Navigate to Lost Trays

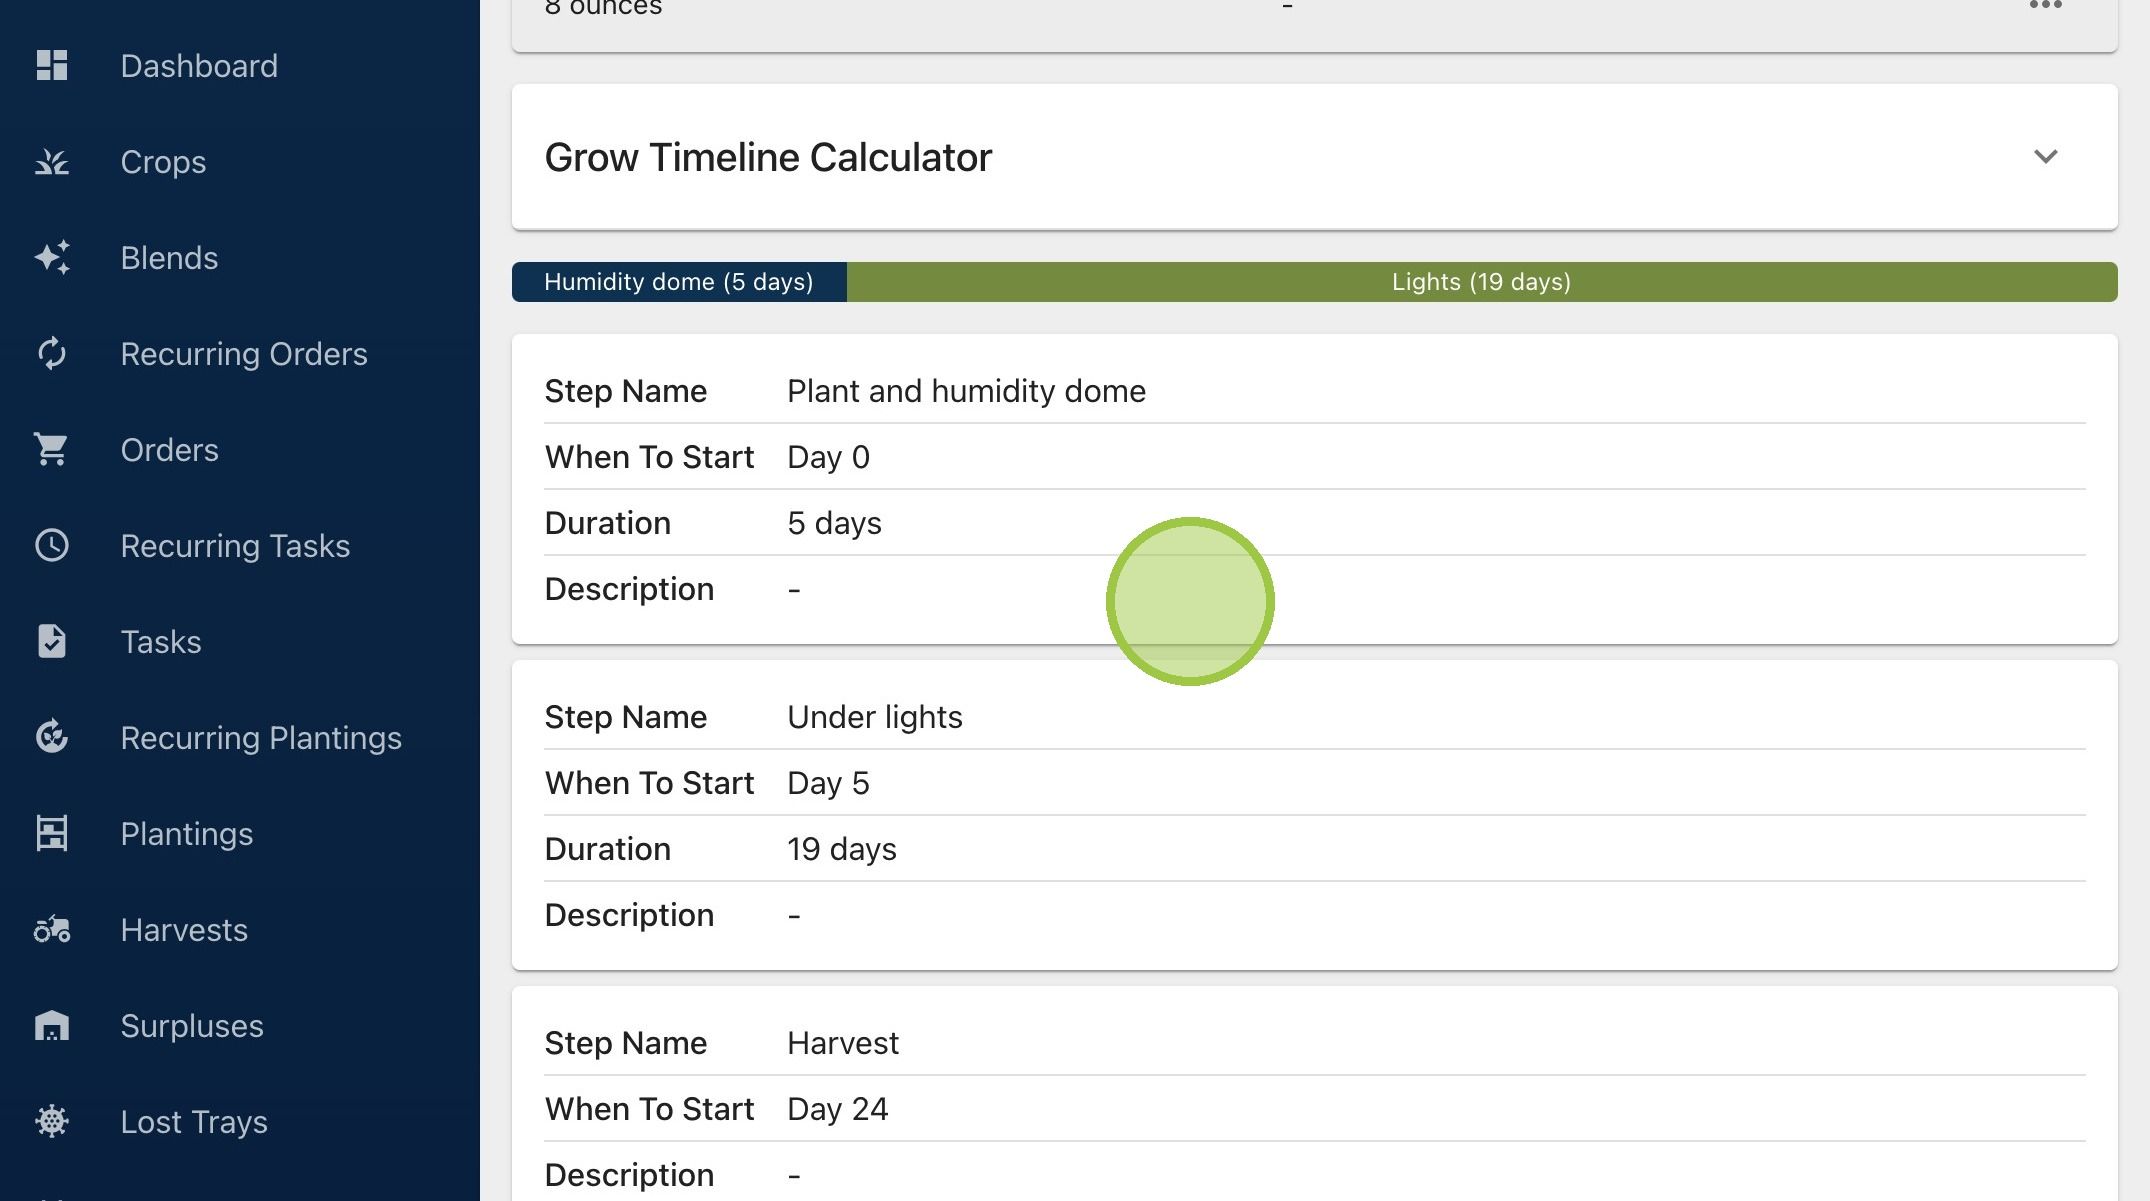[x=194, y=1121]
